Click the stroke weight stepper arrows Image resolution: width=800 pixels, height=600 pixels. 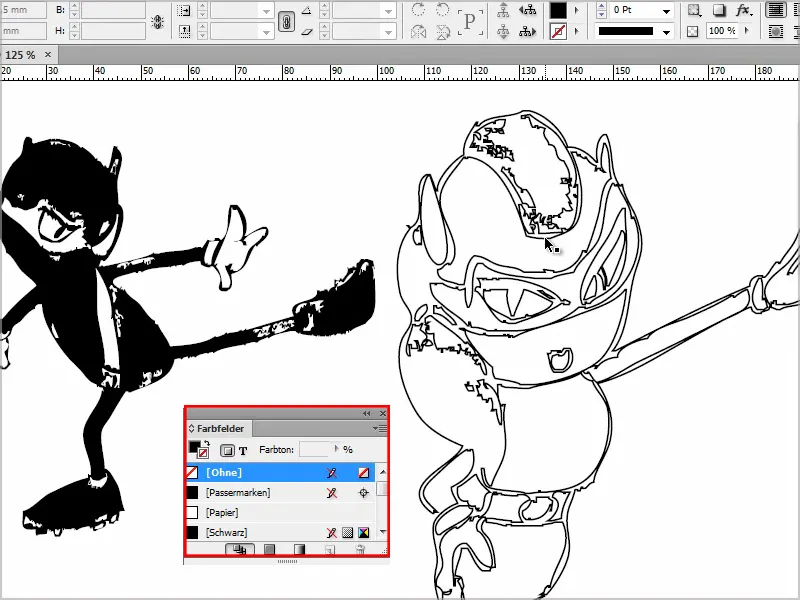coord(602,10)
